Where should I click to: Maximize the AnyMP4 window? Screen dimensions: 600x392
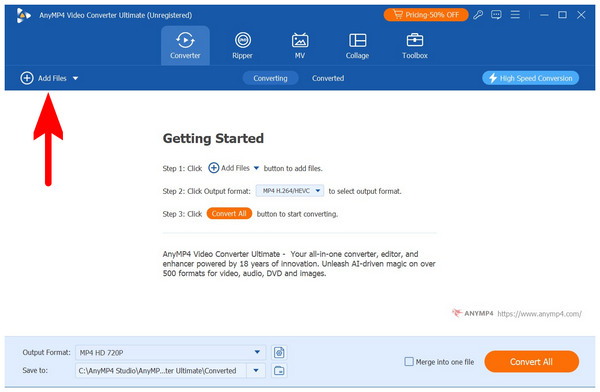coord(562,15)
